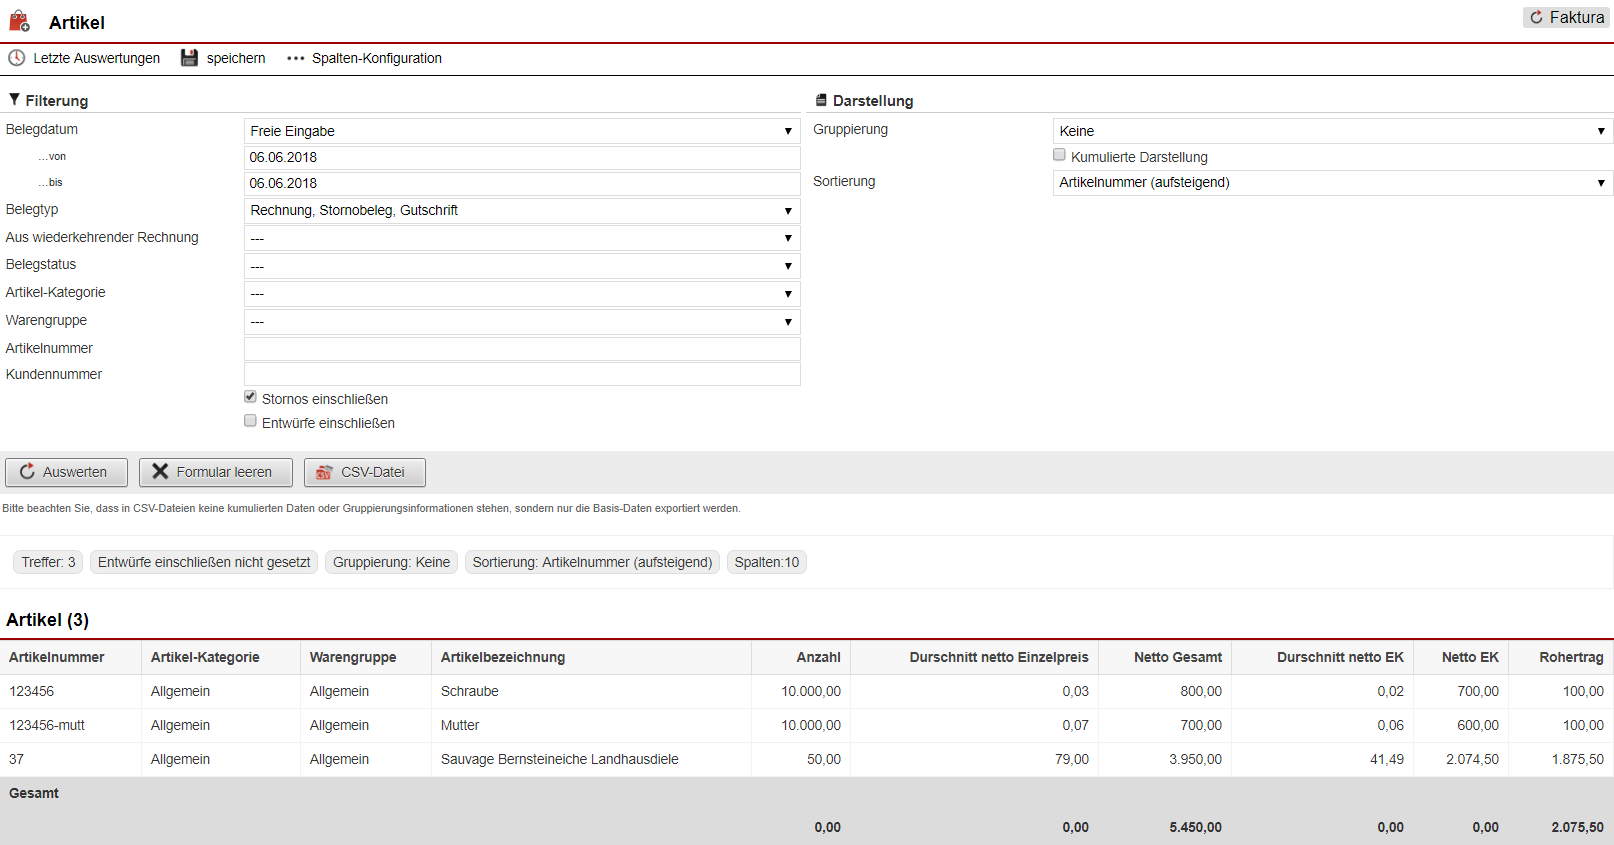Click the funnel icon beside Filterung
This screenshot has width=1614, height=845.
[x=14, y=100]
